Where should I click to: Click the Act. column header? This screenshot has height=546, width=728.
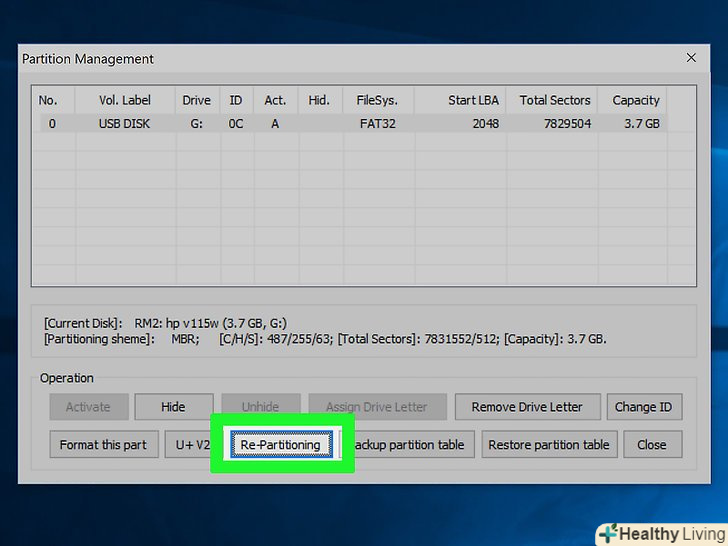[x=276, y=100]
